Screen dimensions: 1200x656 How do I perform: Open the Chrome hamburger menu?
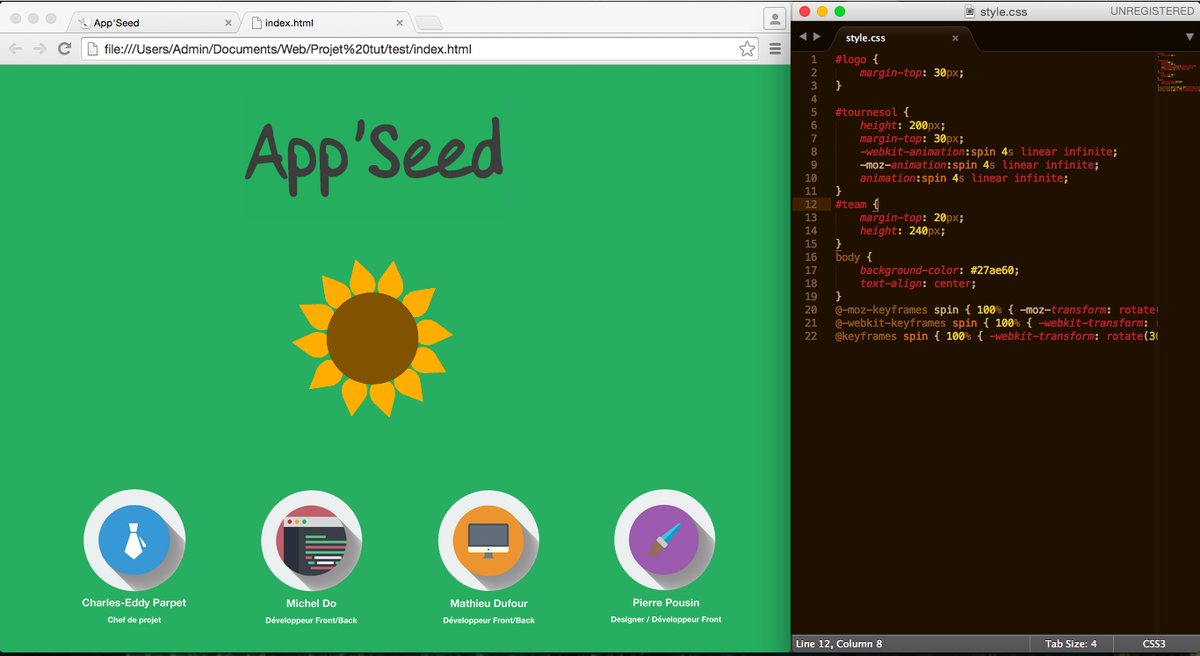(775, 49)
